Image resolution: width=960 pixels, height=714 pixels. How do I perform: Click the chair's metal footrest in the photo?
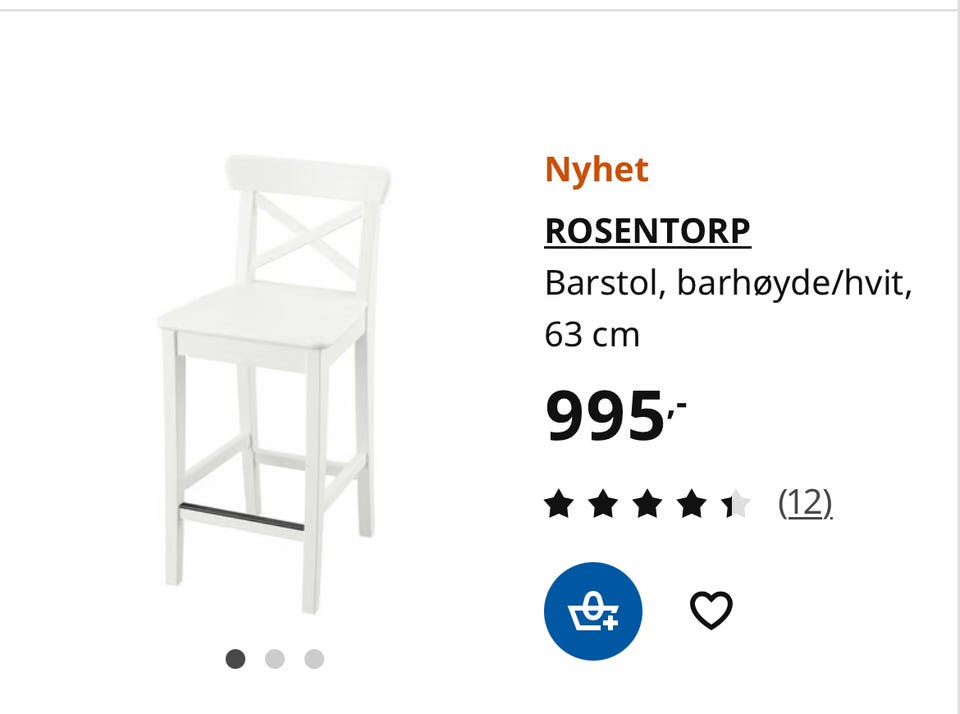(243, 517)
